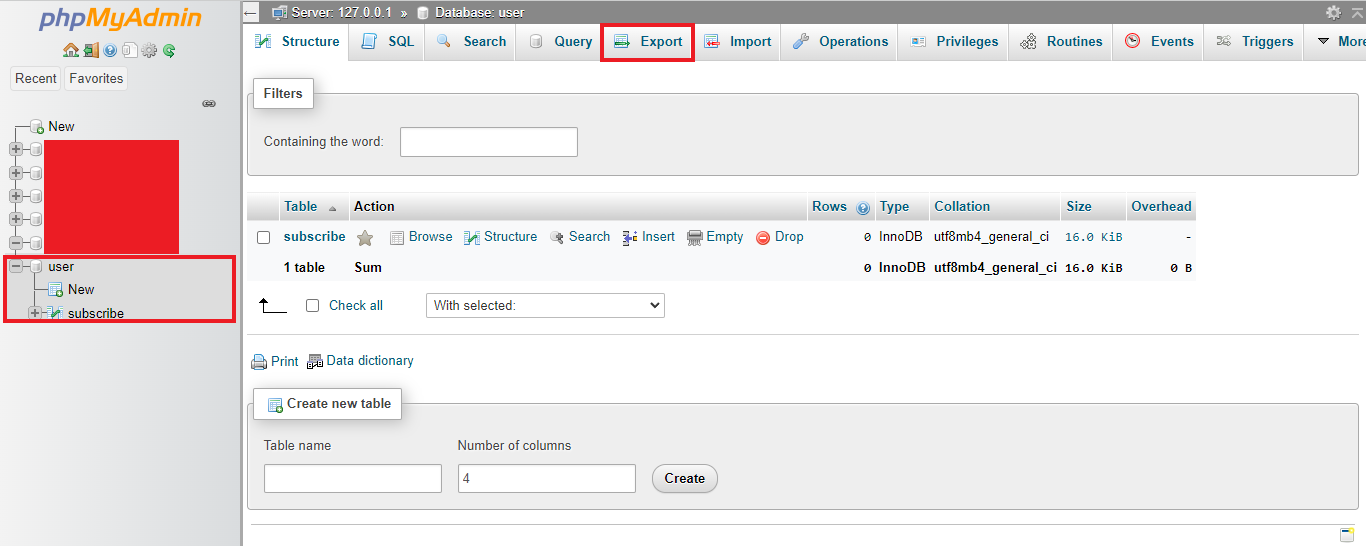The image size is (1366, 546).
Task: Go to Home via house icon
Action: click(71, 50)
